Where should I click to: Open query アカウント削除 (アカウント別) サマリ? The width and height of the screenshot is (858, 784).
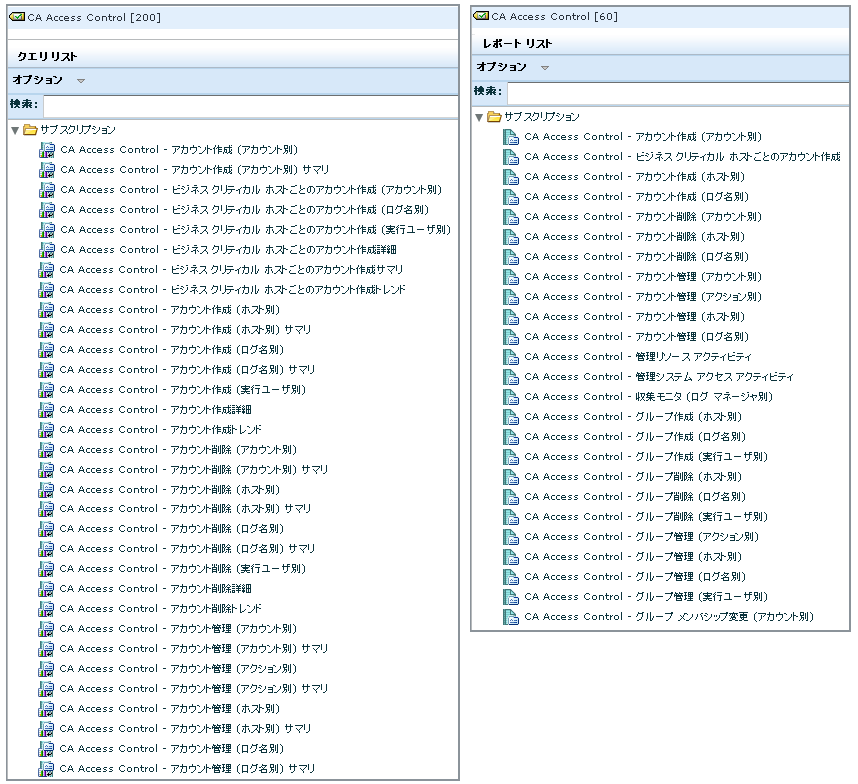click(x=194, y=469)
